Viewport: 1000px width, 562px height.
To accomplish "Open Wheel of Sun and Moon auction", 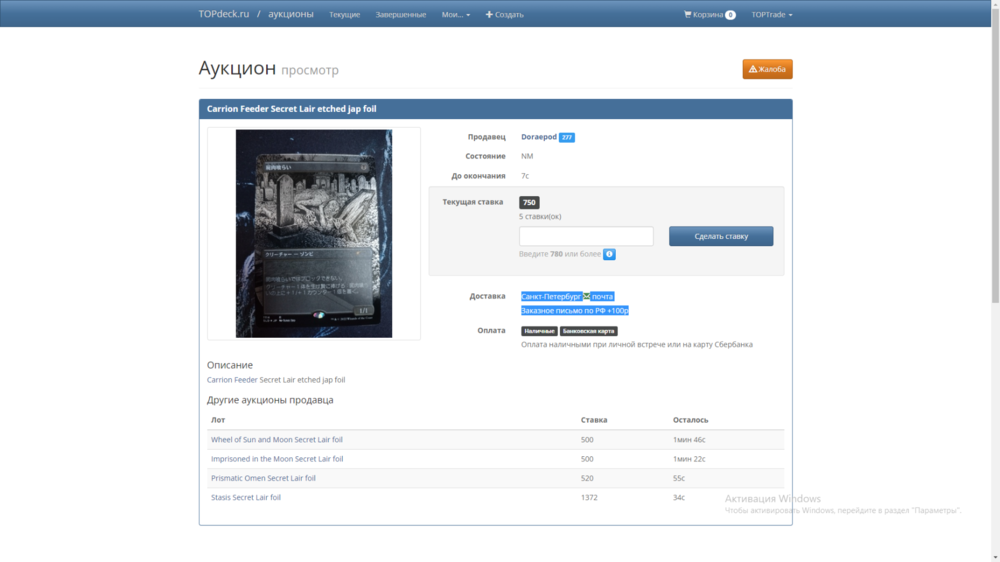I will (x=277, y=440).
